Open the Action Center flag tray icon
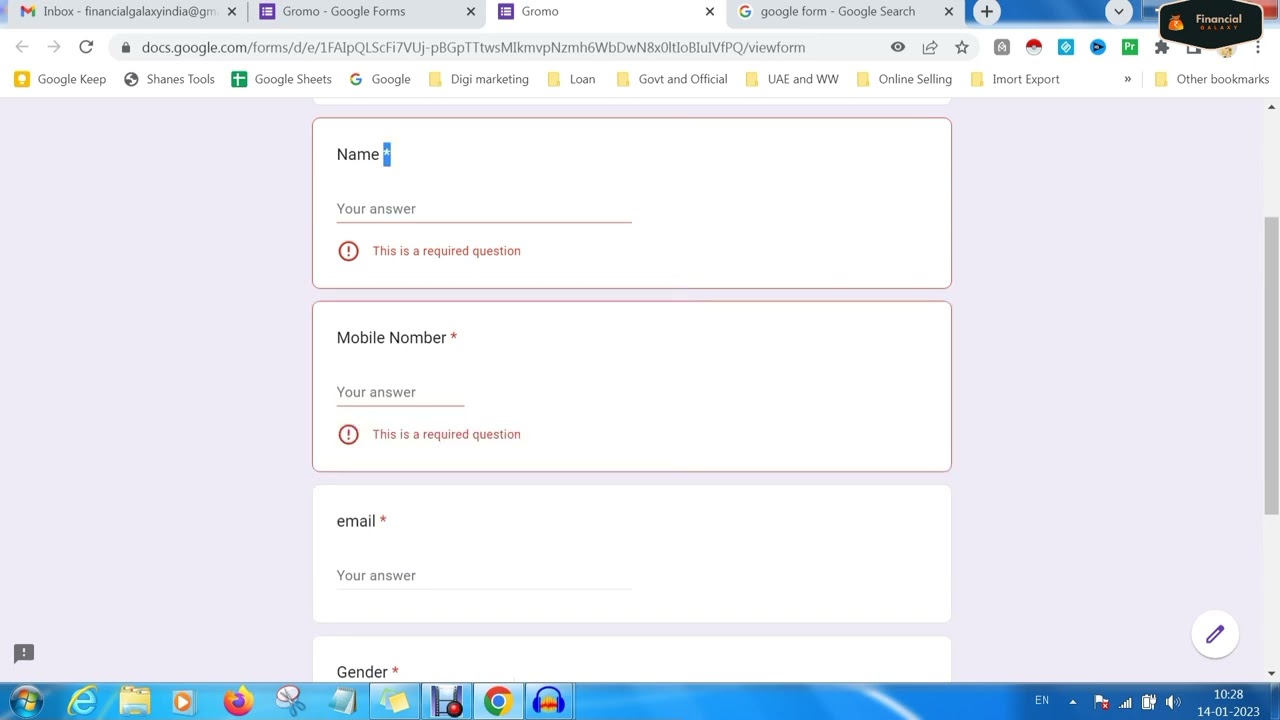This screenshot has height=720, width=1280. tap(1101, 701)
